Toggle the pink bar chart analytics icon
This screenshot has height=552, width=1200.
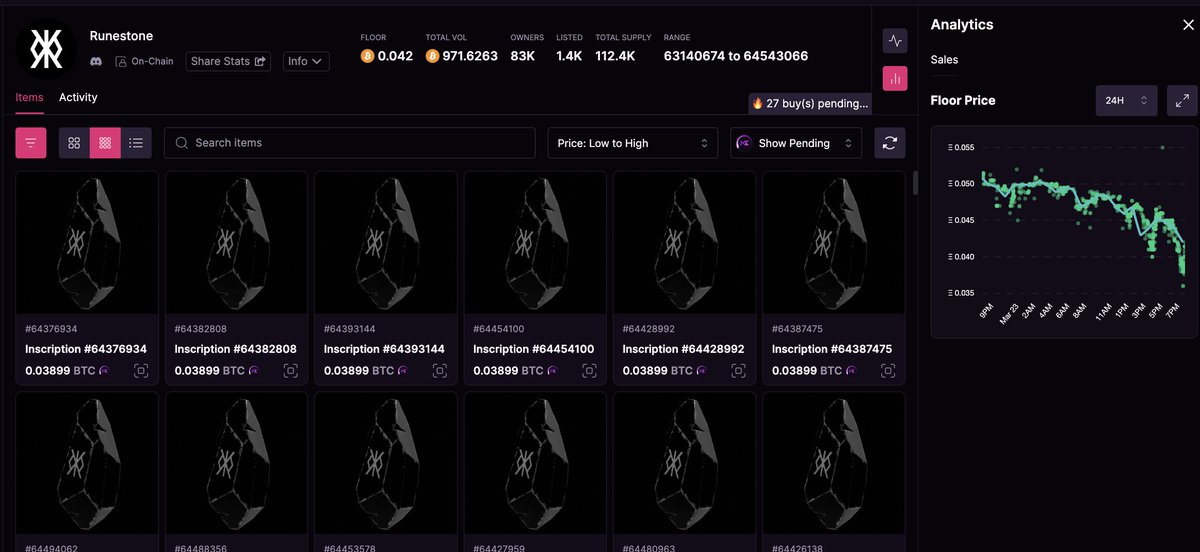pyautogui.click(x=895, y=78)
